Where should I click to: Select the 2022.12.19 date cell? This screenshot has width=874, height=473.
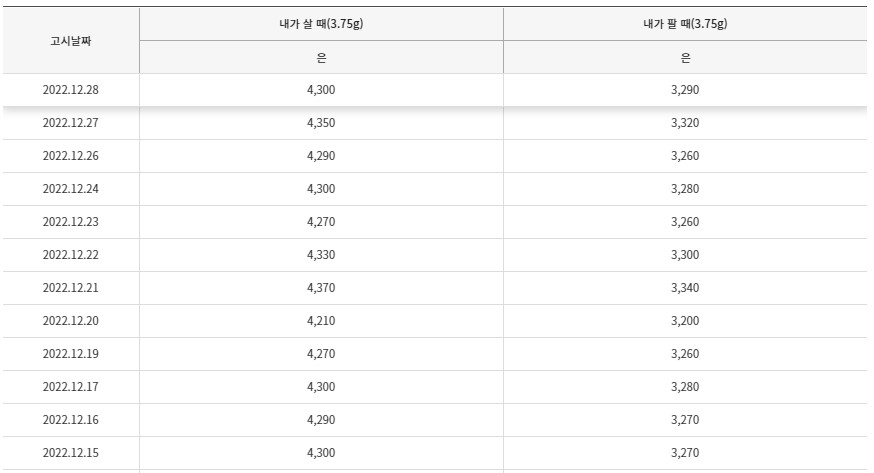pyautogui.click(x=71, y=353)
